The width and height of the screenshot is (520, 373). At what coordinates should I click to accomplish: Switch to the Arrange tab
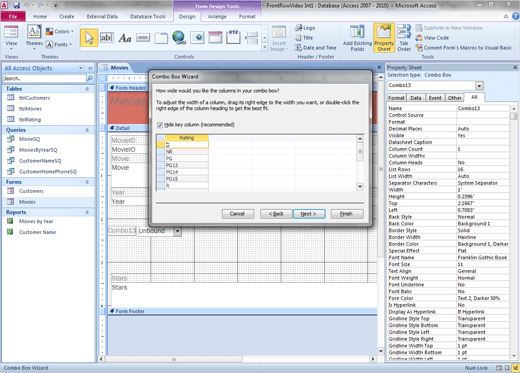pyautogui.click(x=217, y=16)
